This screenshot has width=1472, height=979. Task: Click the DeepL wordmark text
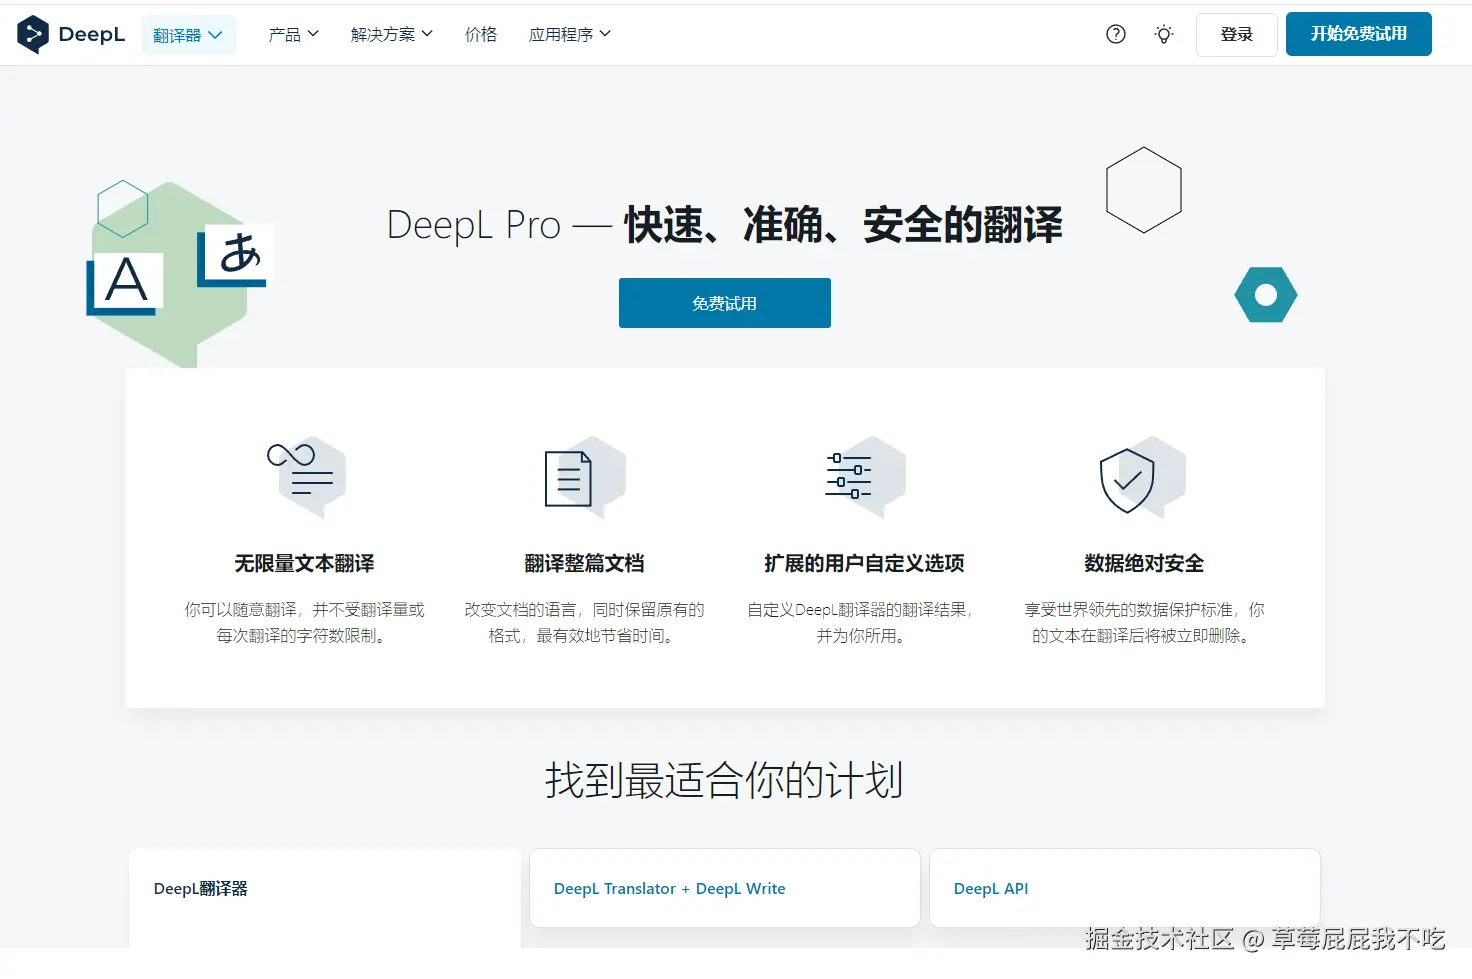[92, 34]
